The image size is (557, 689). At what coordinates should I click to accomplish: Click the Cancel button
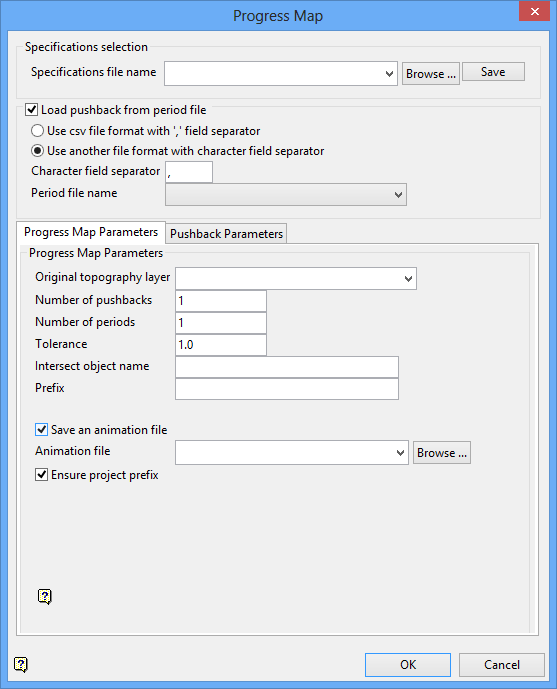point(502,664)
